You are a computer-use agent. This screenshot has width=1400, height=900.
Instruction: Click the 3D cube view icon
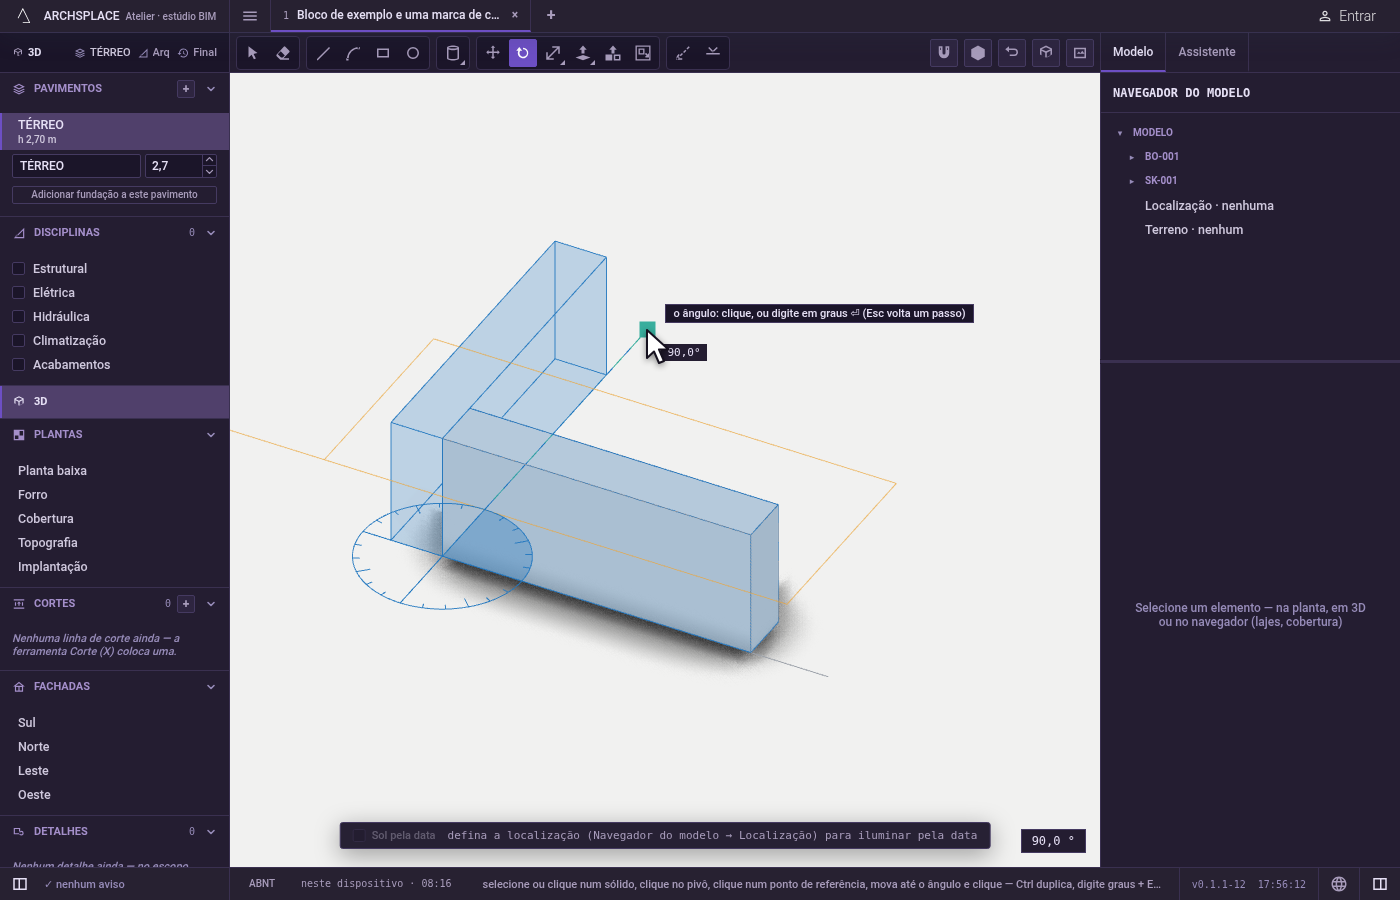coord(1046,53)
